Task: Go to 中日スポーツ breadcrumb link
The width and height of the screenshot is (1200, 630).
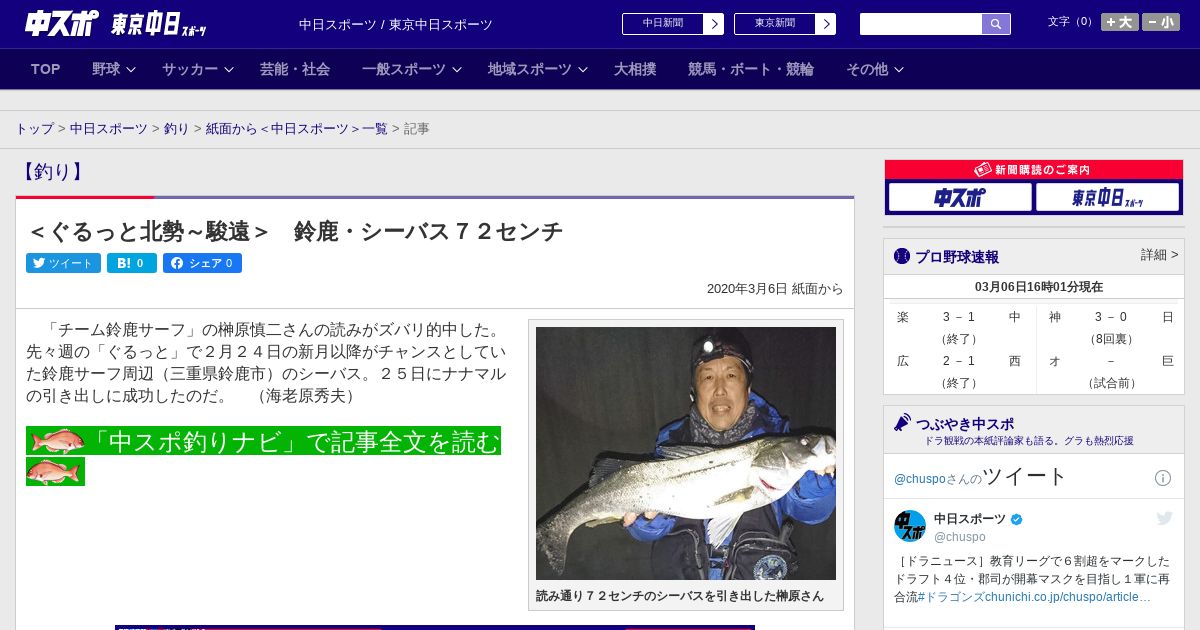Action: [108, 129]
